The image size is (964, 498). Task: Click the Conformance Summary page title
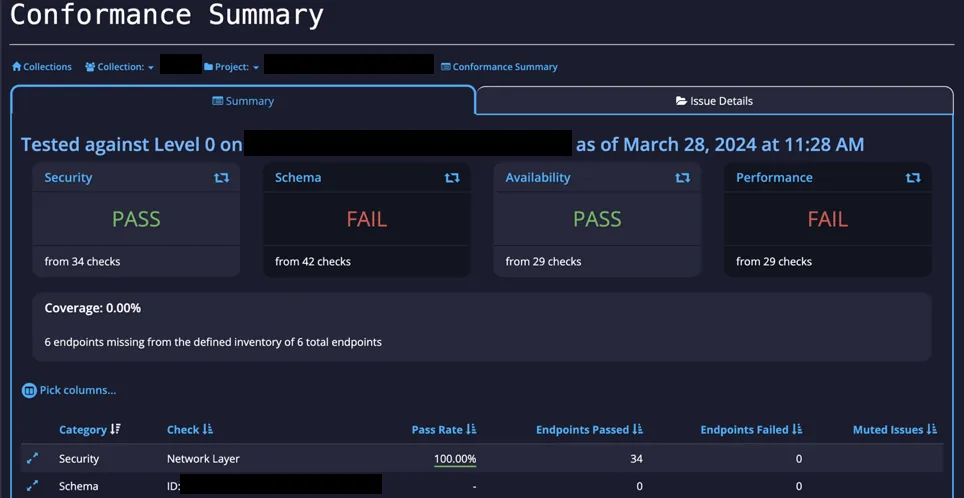(x=167, y=15)
